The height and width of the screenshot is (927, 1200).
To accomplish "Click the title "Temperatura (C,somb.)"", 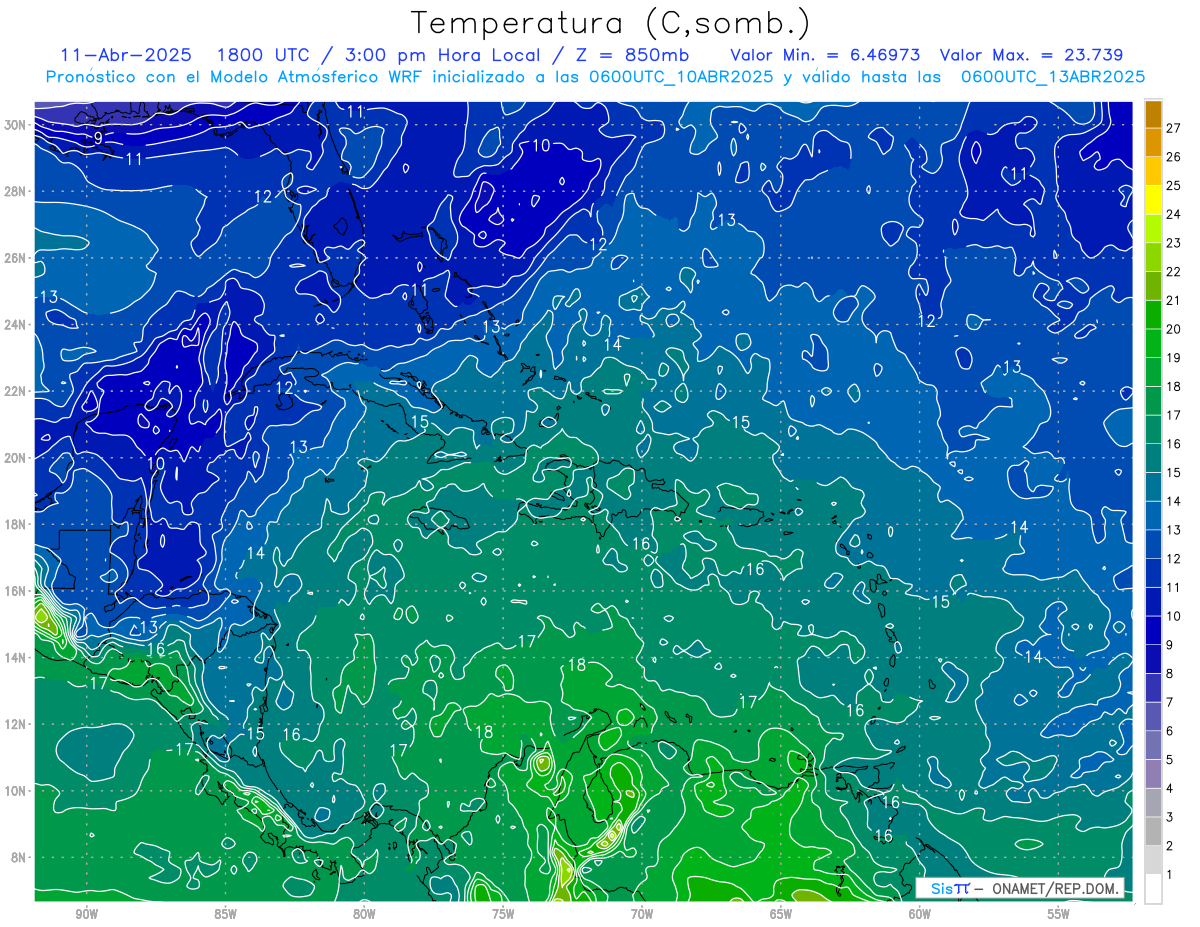I will click(611, 24).
